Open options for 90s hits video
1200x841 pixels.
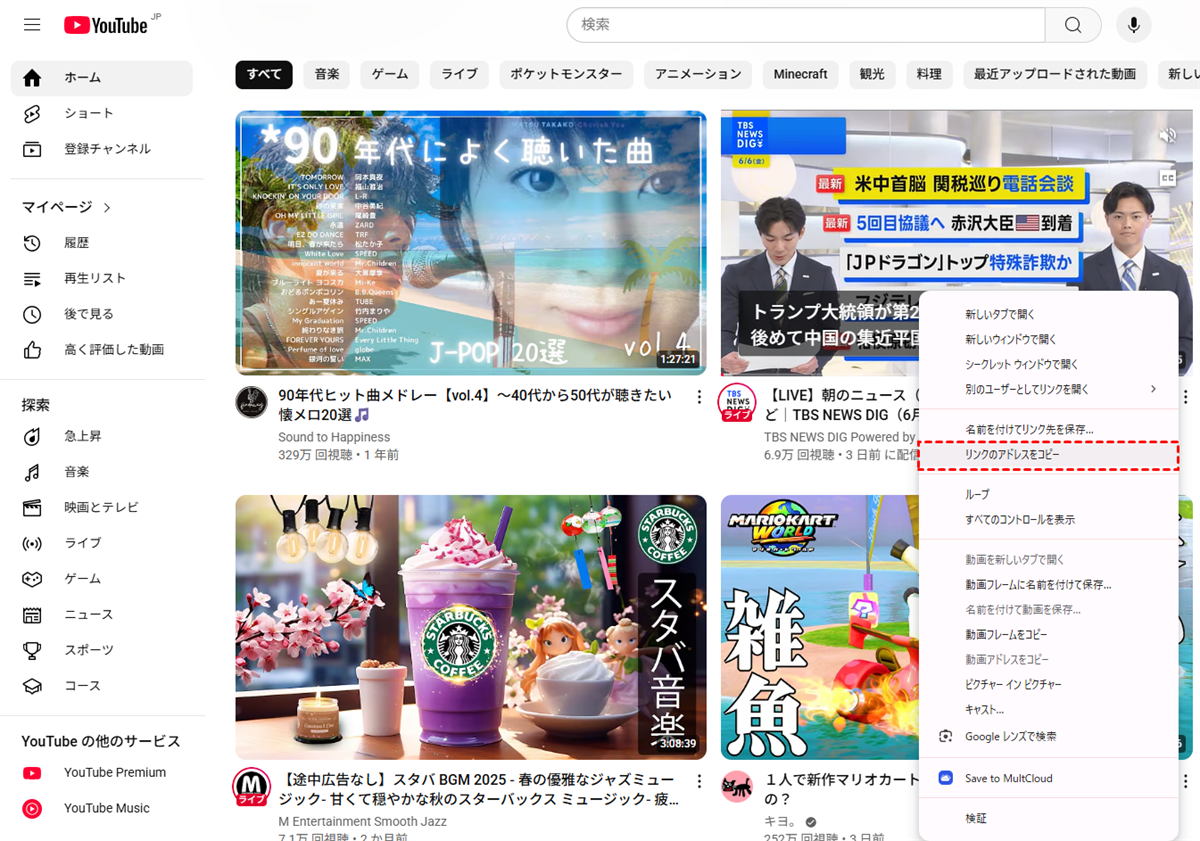(x=699, y=397)
